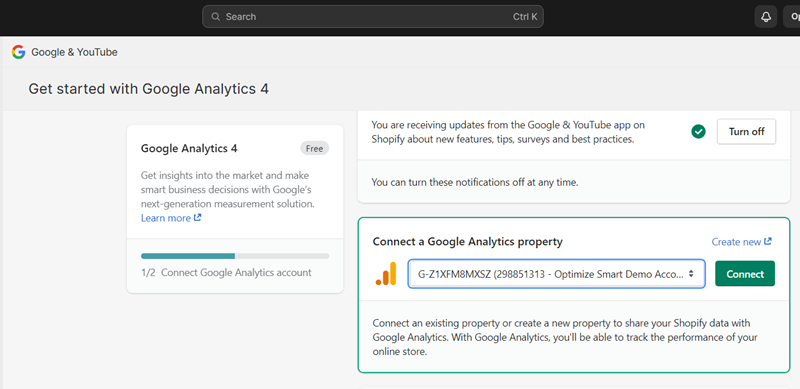Click the search magnifier icon
The height and width of the screenshot is (389, 800).
(216, 17)
